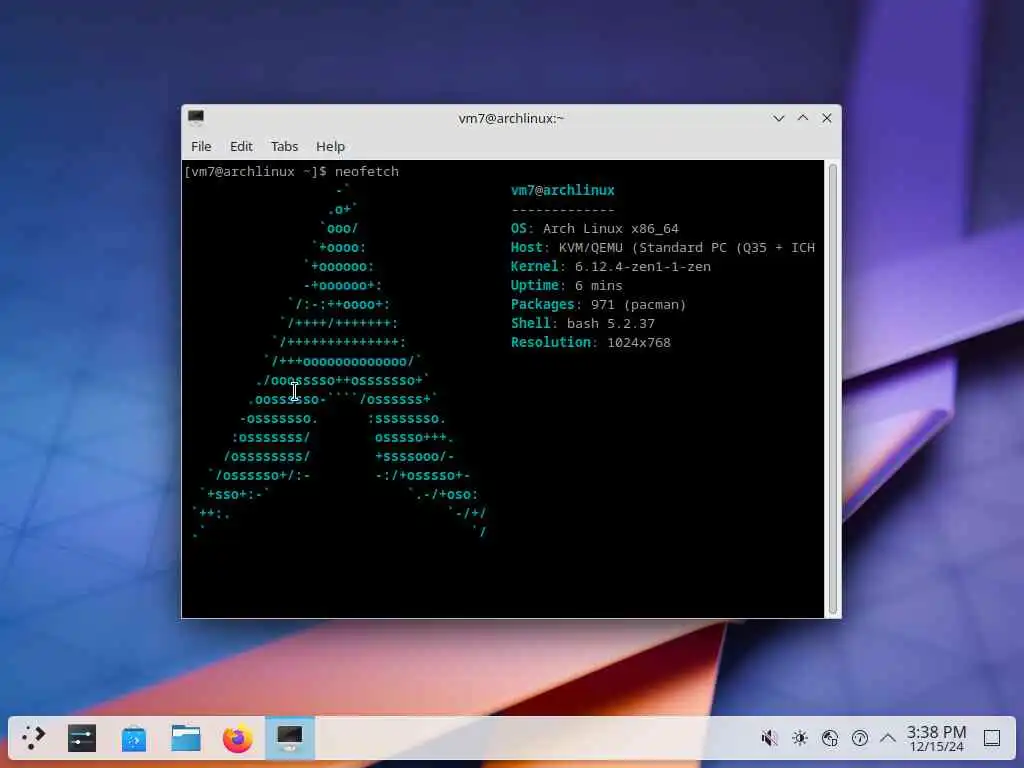Image resolution: width=1024 pixels, height=768 pixels.
Task: Close the vm7@archlinux terminal window
Action: [x=827, y=118]
